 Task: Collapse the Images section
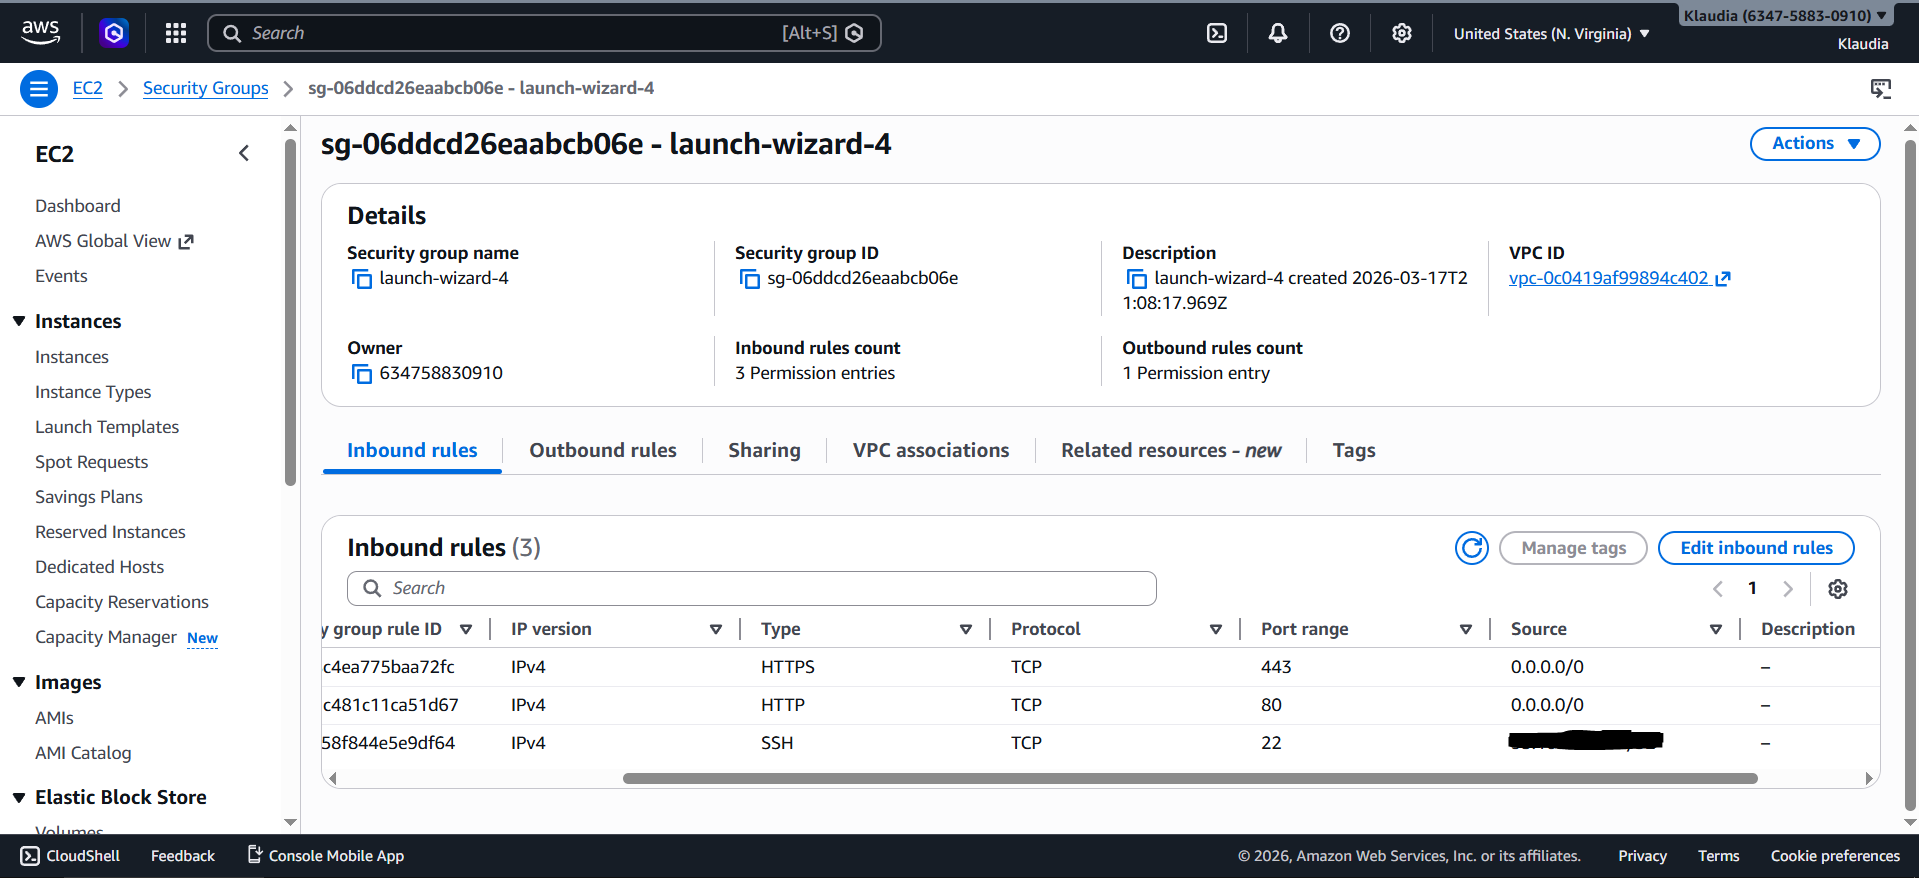(x=19, y=682)
